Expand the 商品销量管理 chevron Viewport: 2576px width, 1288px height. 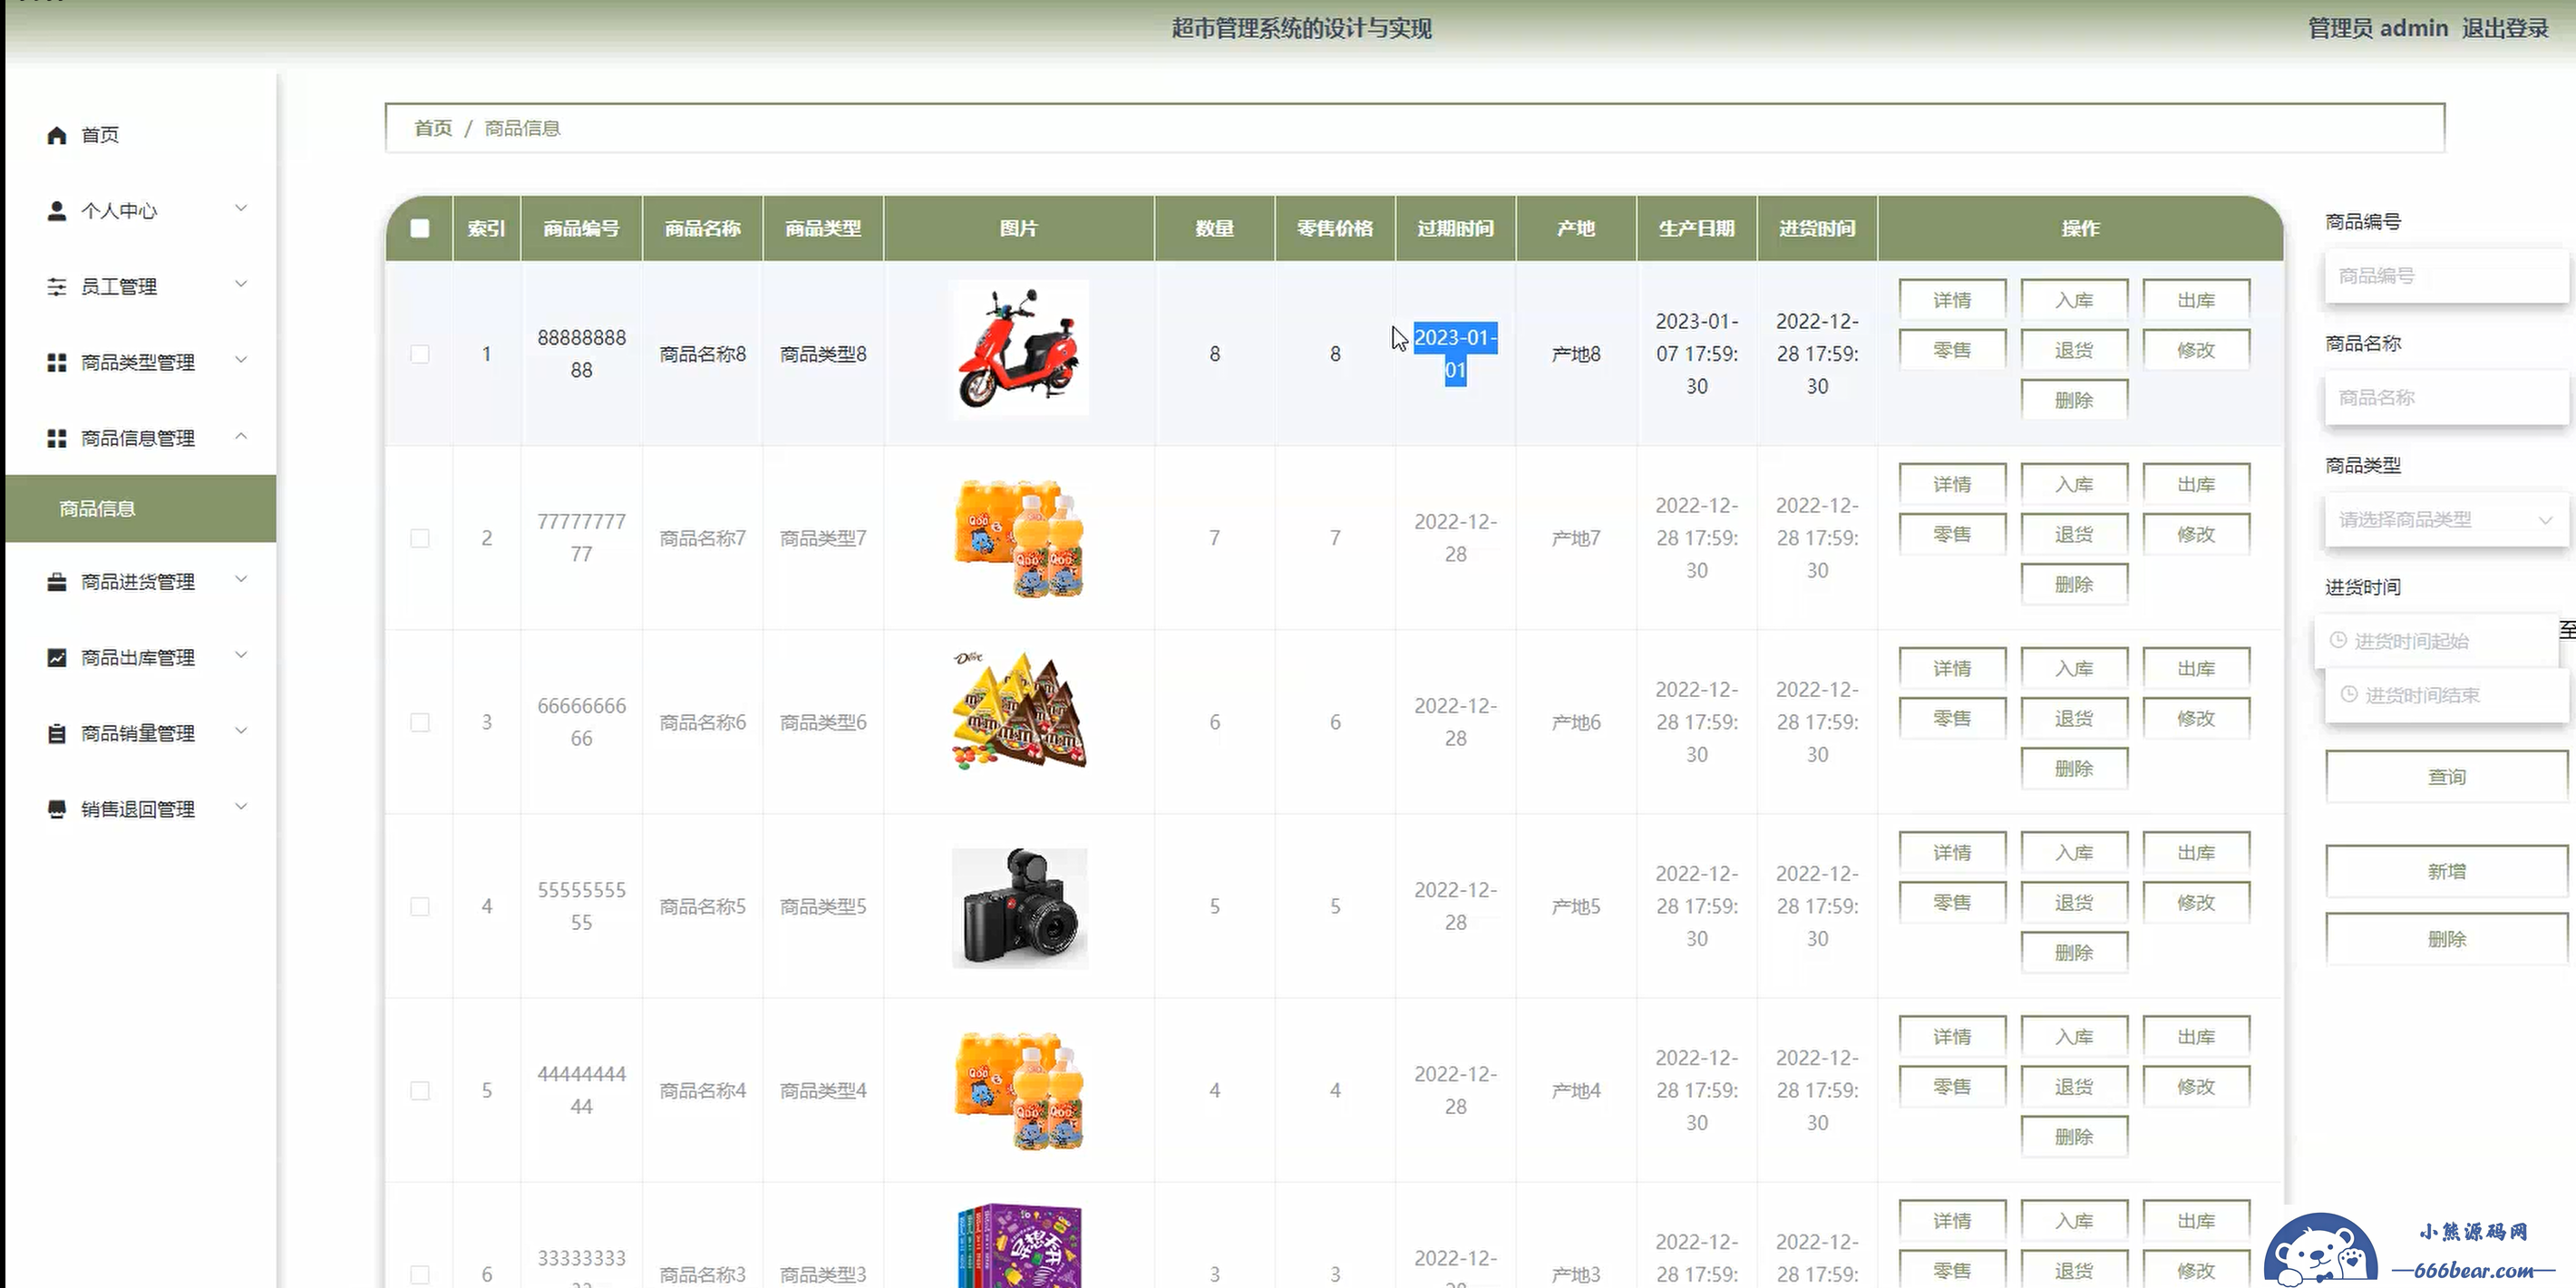click(241, 731)
